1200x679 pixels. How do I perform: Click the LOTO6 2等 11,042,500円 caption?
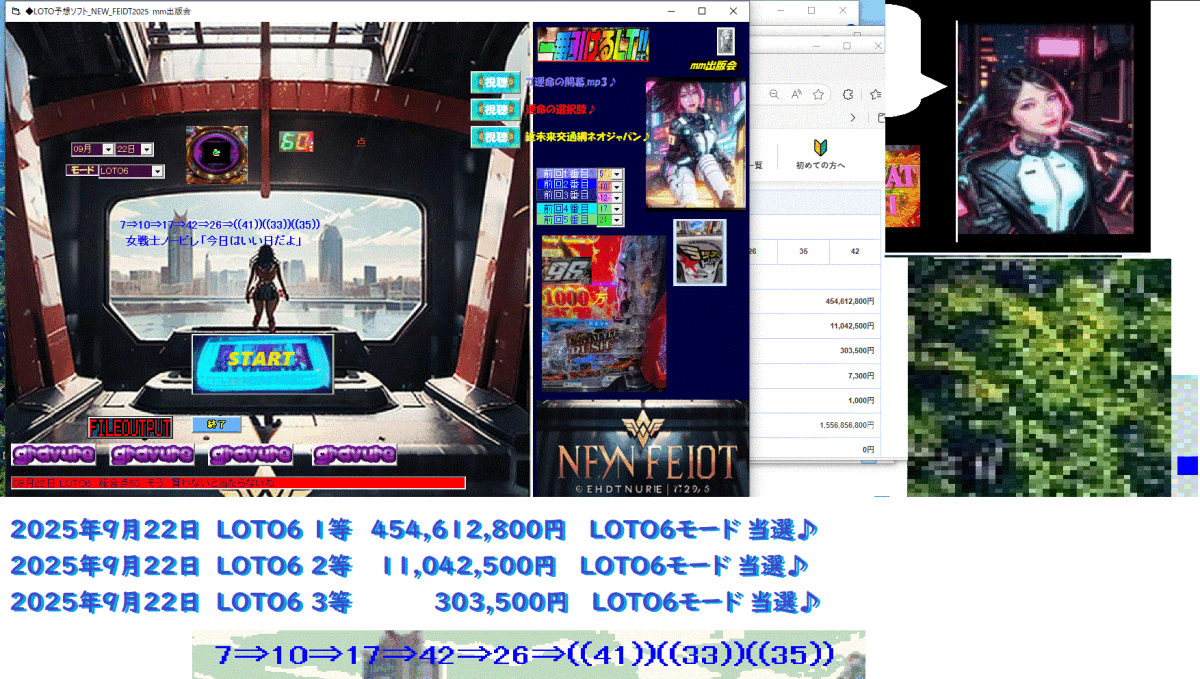coord(410,566)
